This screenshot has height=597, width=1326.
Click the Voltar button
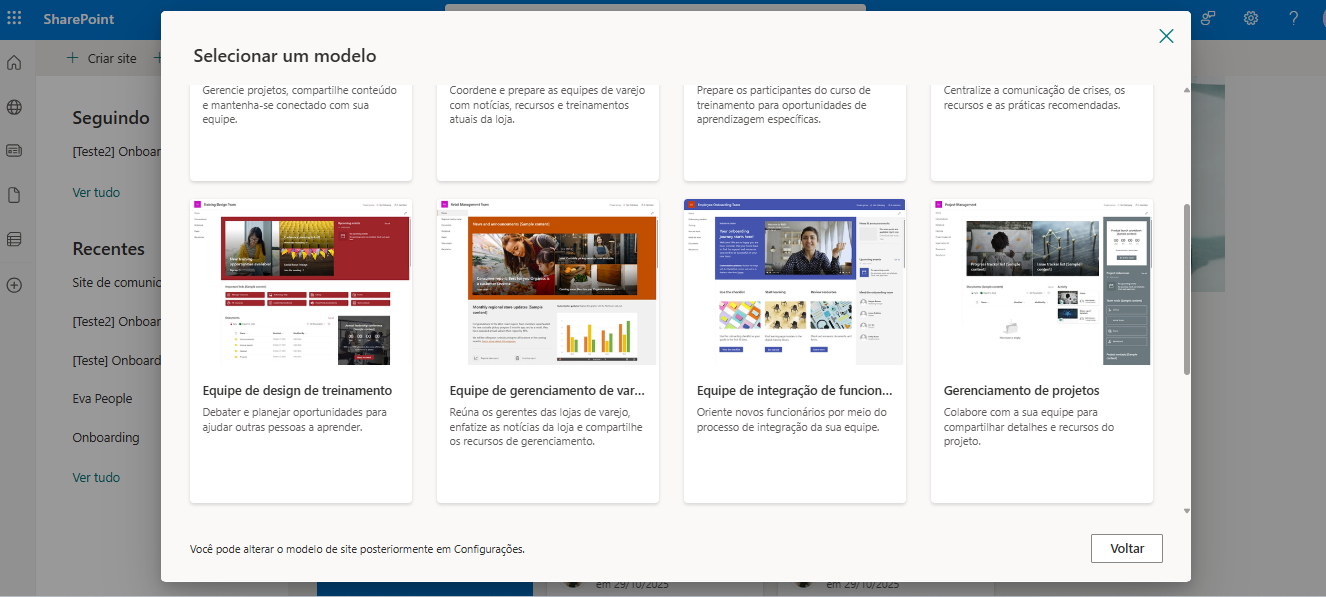coord(1126,548)
